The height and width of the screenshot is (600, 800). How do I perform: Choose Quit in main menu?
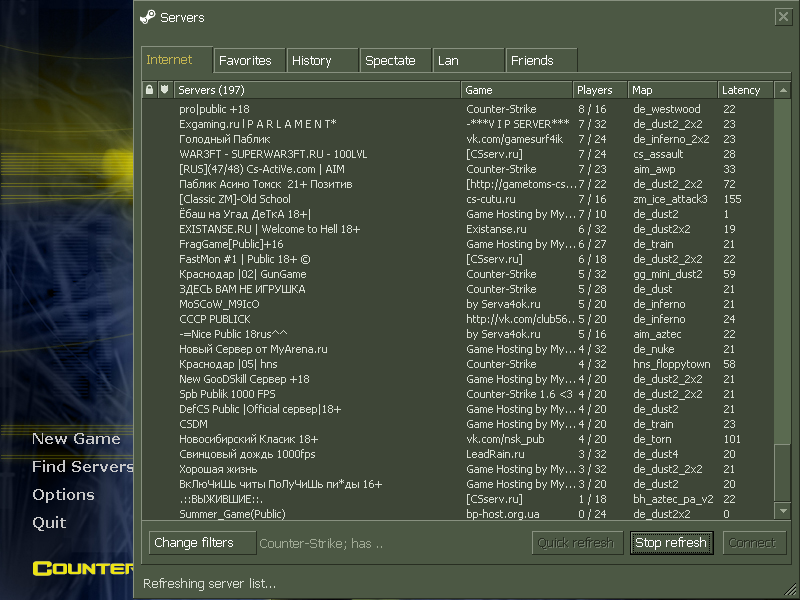pos(49,522)
